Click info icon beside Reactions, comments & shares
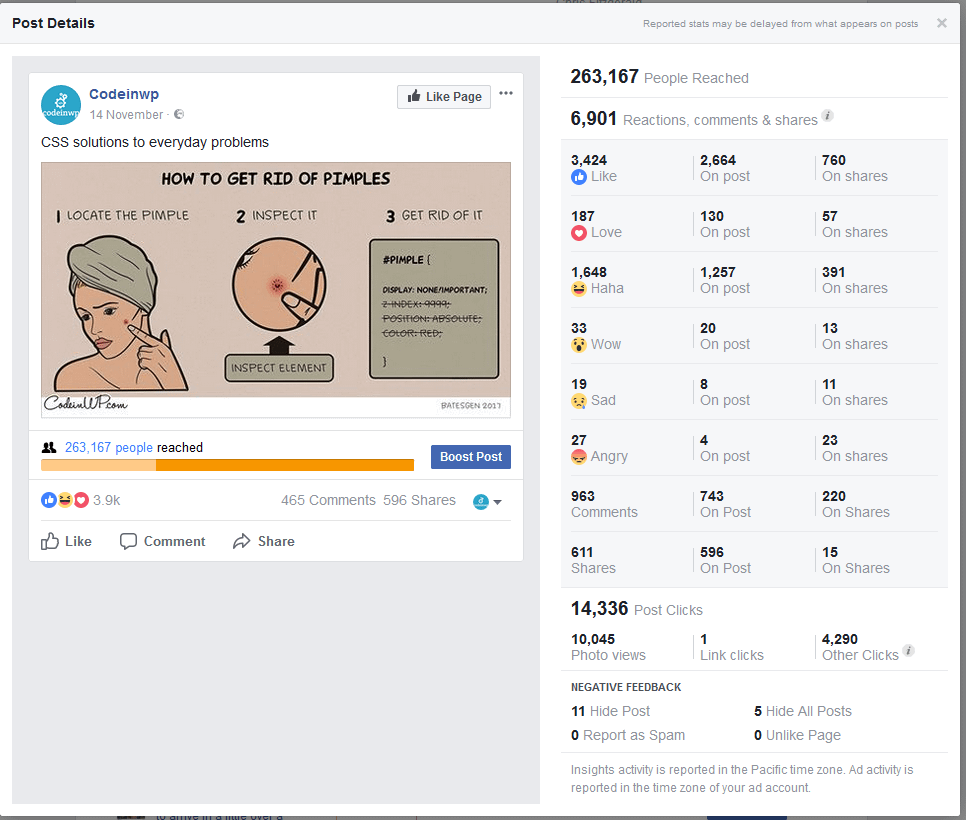966x820 pixels. coord(828,117)
